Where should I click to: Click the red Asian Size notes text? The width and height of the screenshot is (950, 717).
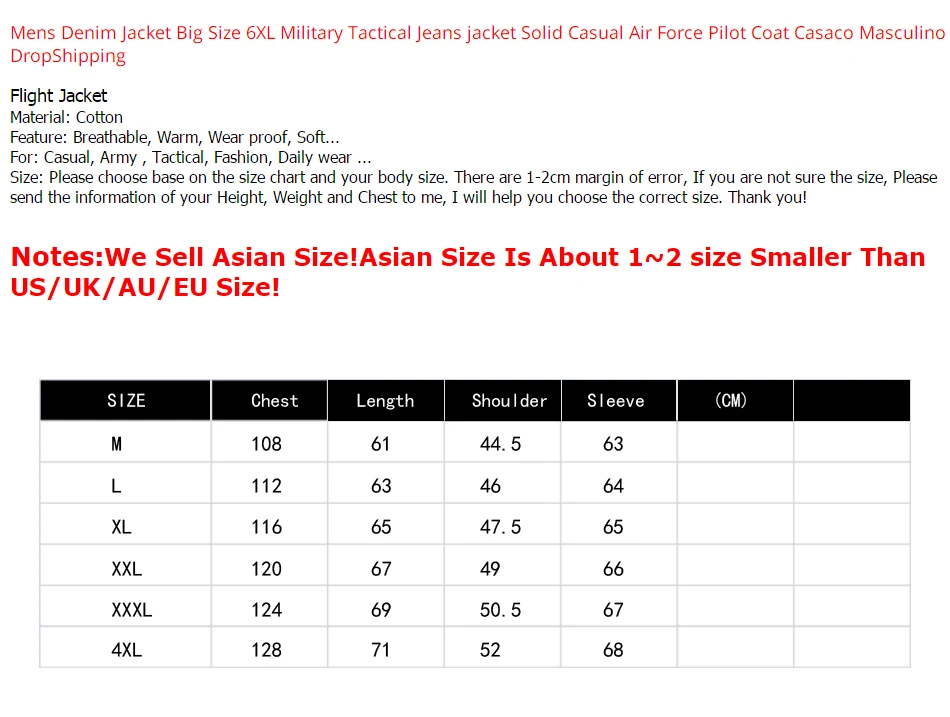468,272
